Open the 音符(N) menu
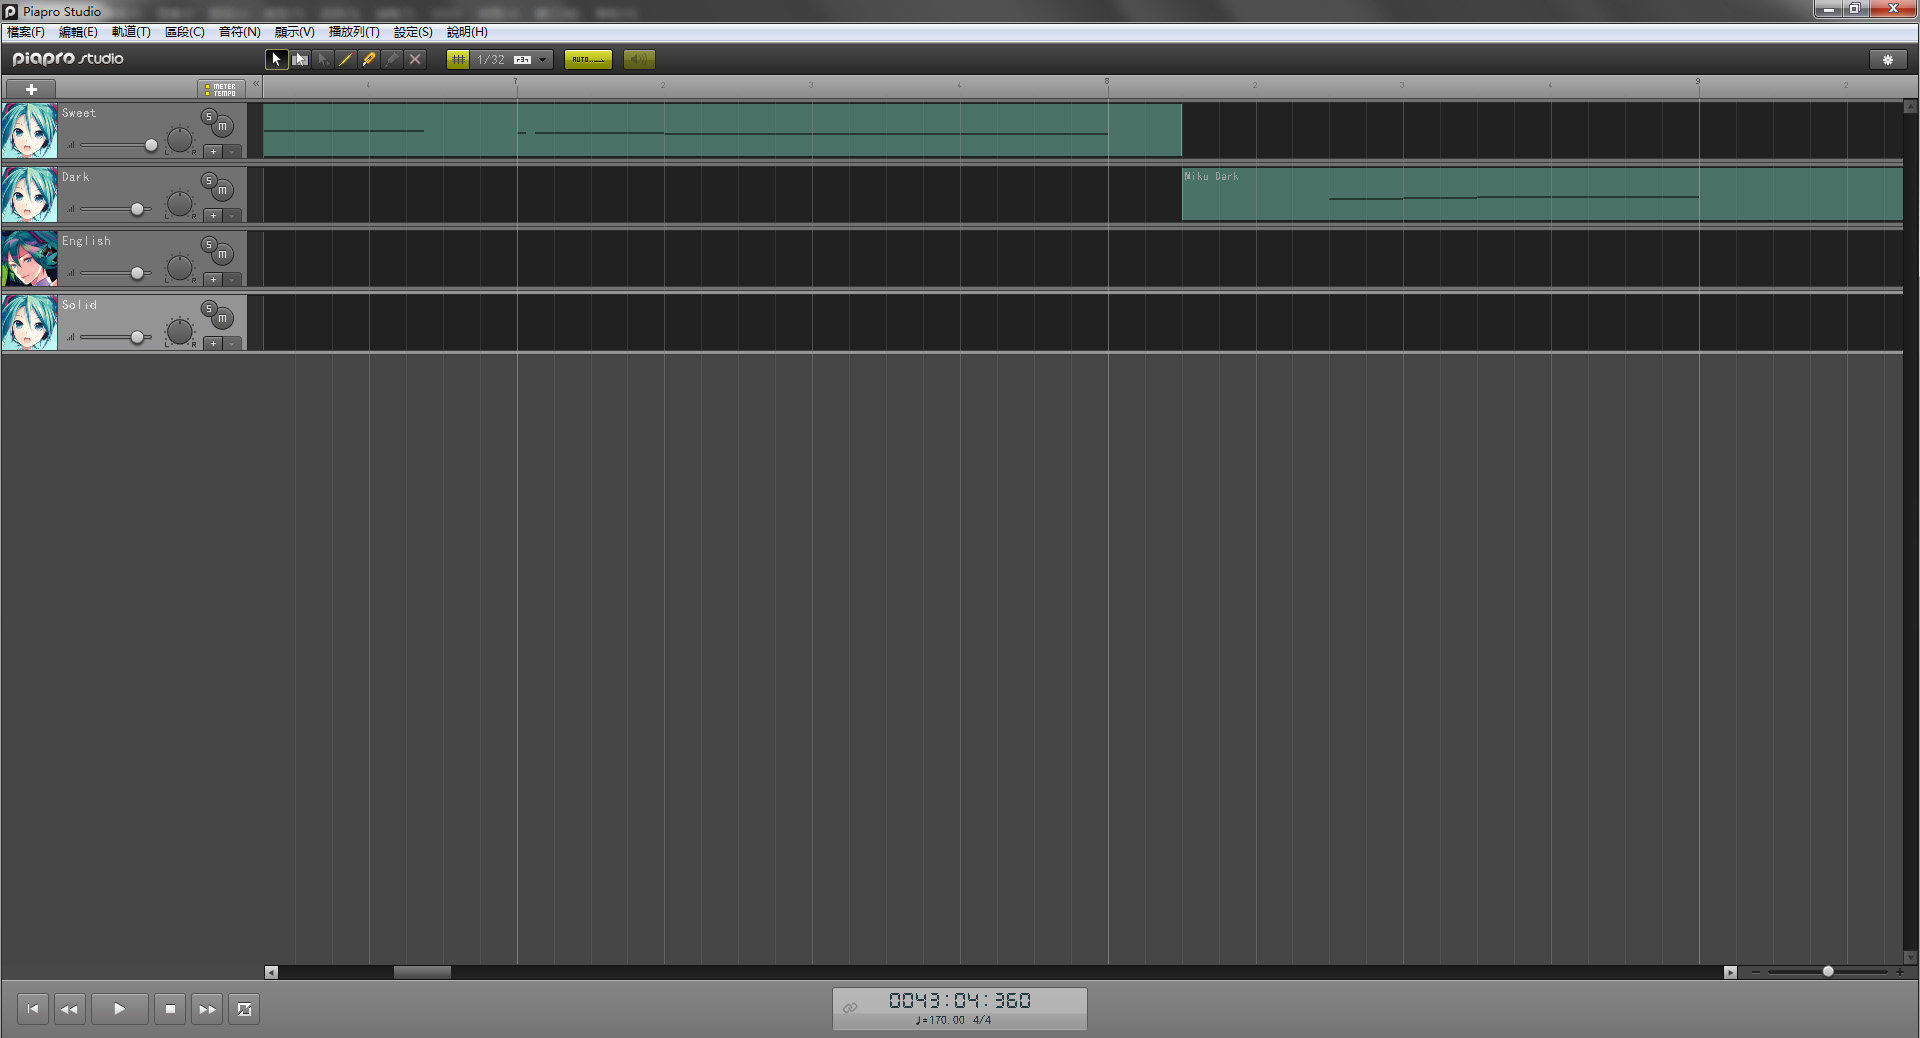The height and width of the screenshot is (1038, 1920). pyautogui.click(x=240, y=32)
